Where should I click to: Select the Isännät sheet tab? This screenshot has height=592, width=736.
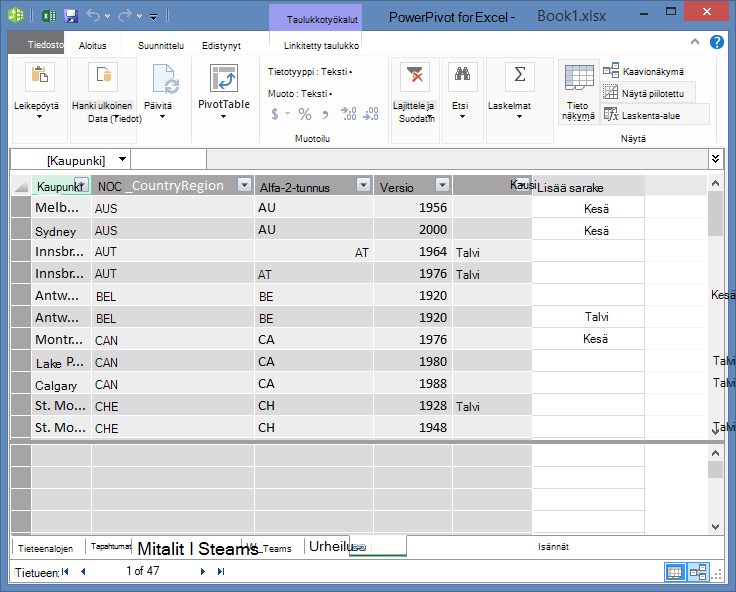tap(553, 547)
